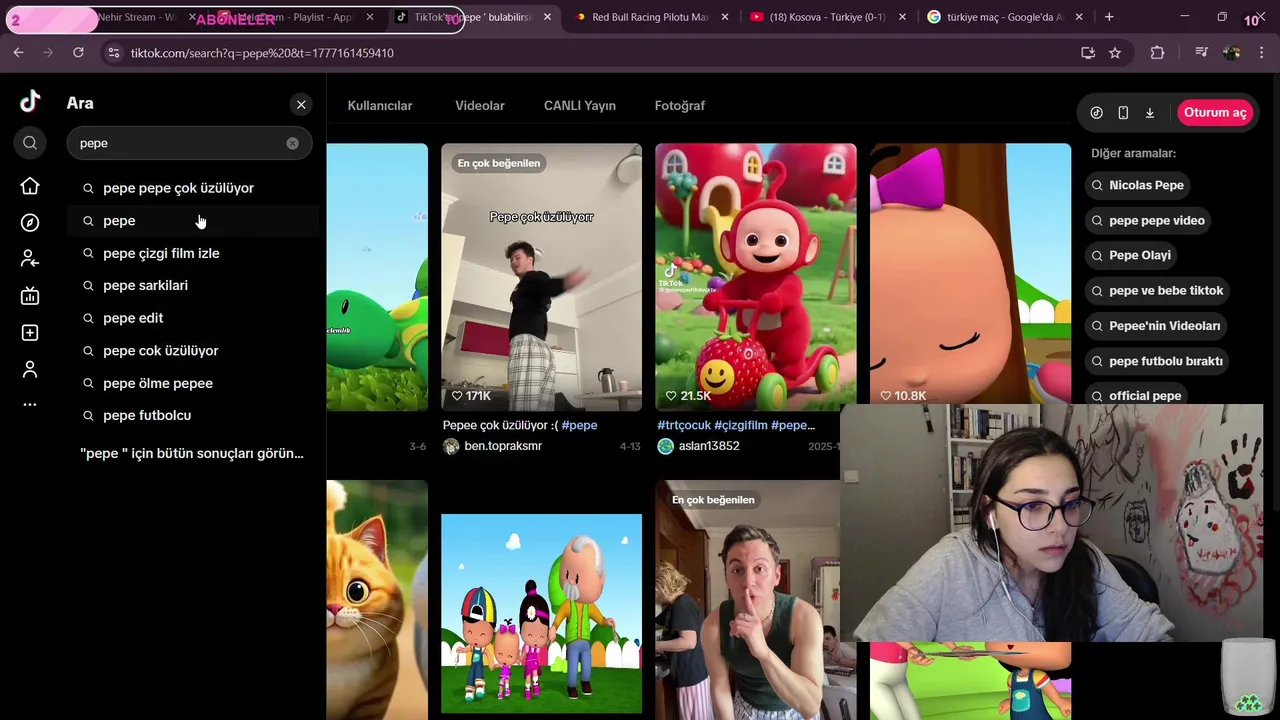Search for 'pepe futbolu bıraktı'
The height and width of the screenshot is (720, 1280).
[1157, 361]
